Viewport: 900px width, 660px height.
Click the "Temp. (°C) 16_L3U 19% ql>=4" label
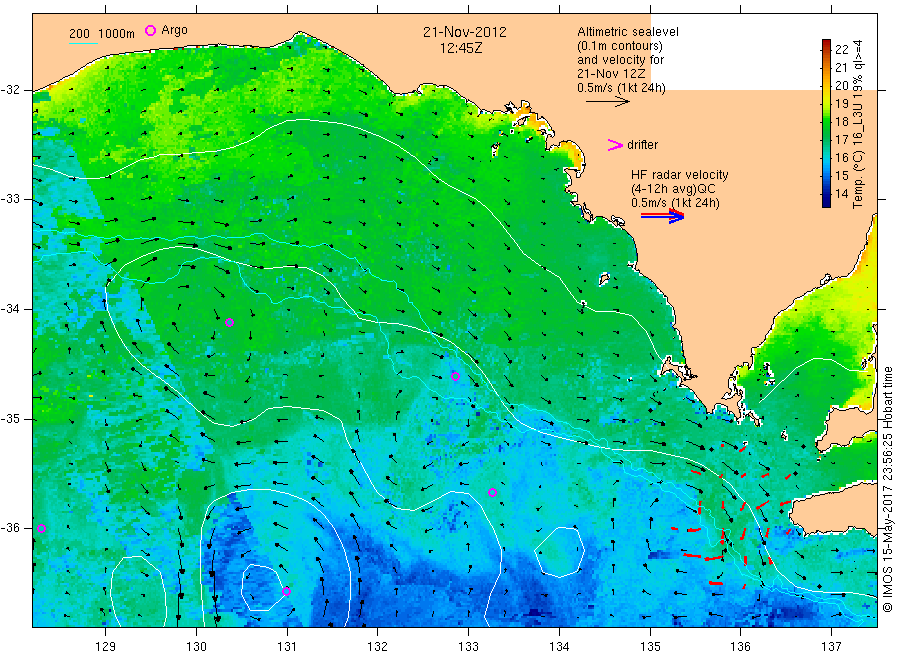[x=858, y=124]
